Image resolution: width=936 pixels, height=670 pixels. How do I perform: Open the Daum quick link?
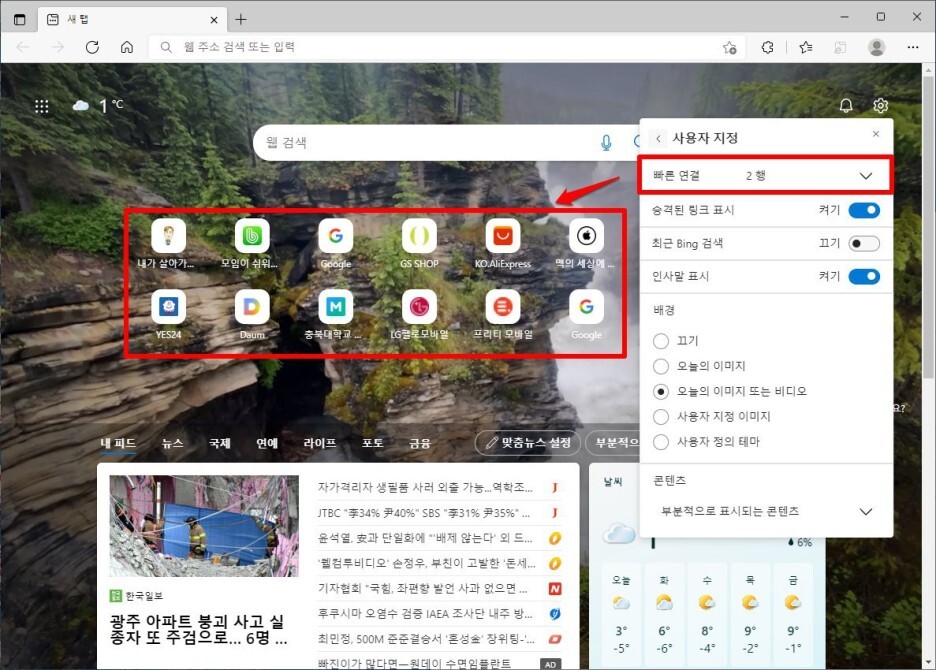coord(252,315)
